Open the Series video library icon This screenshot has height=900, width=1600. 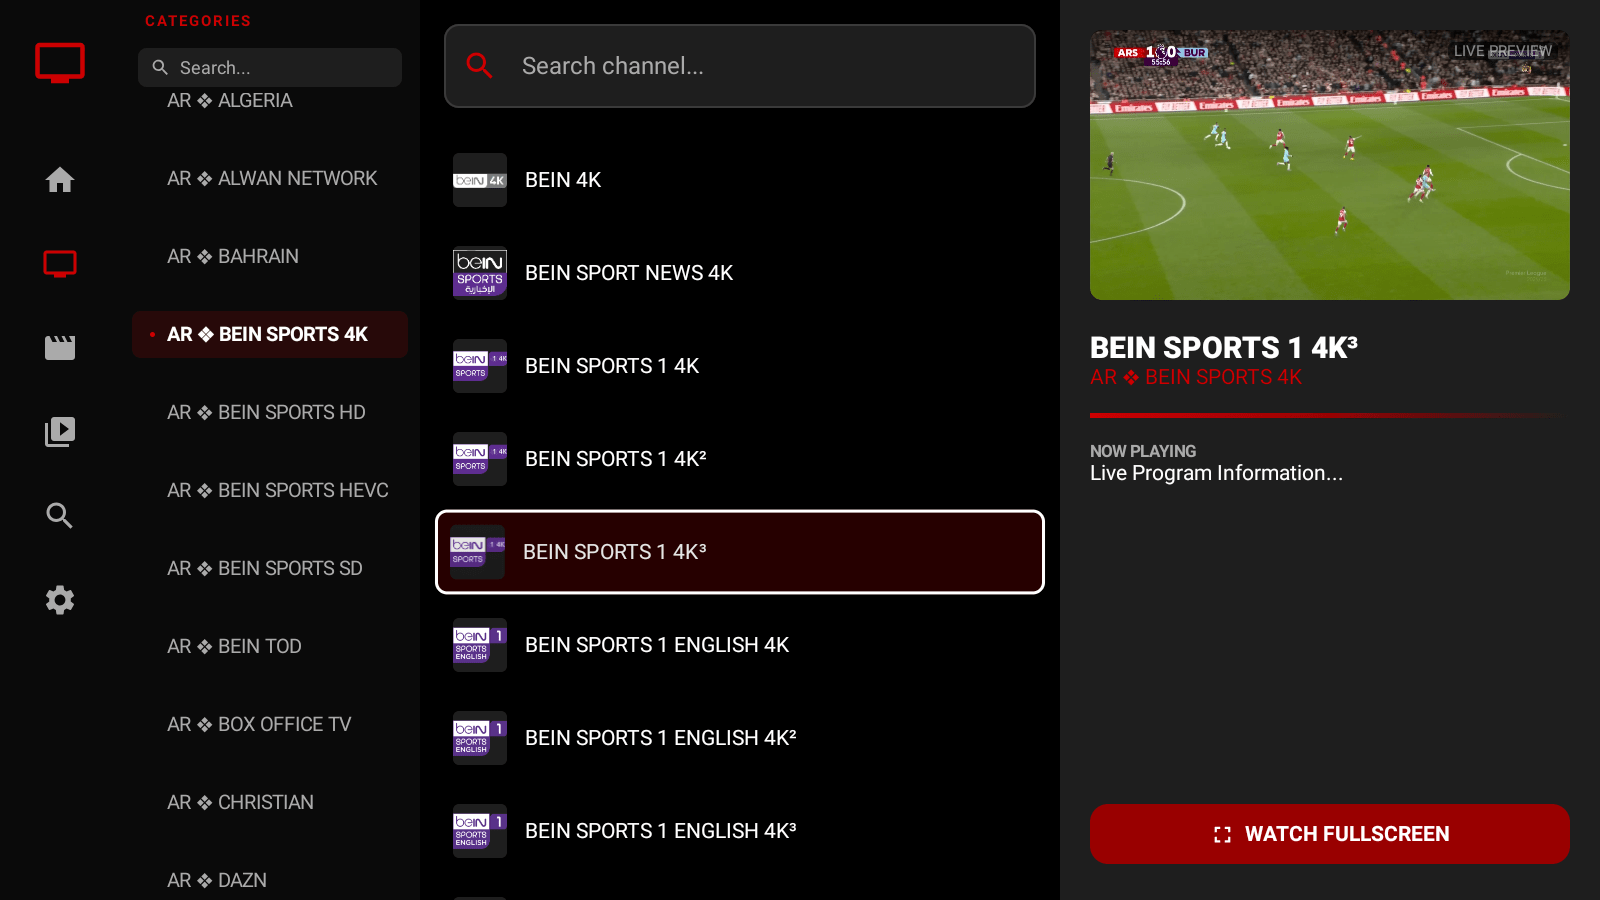coord(60,432)
